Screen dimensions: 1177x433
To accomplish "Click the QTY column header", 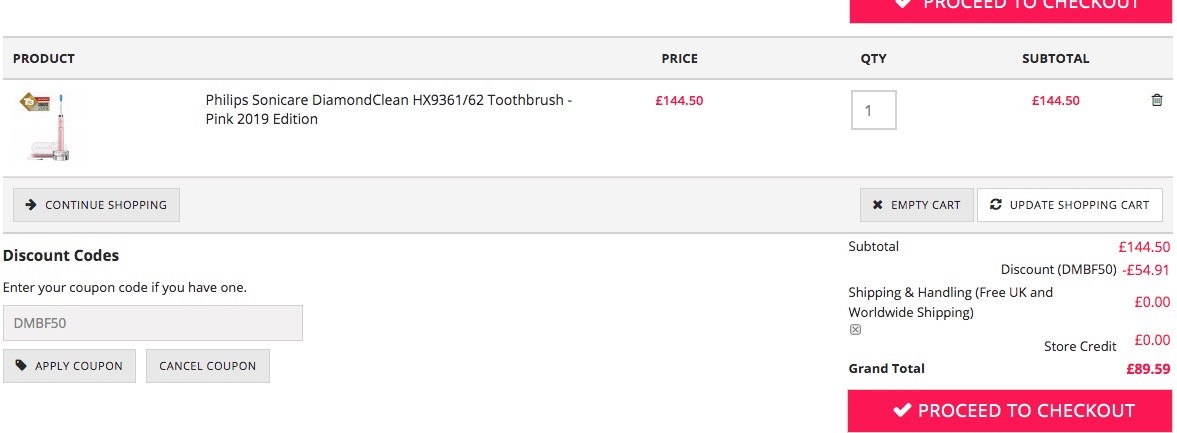I will (x=874, y=59).
